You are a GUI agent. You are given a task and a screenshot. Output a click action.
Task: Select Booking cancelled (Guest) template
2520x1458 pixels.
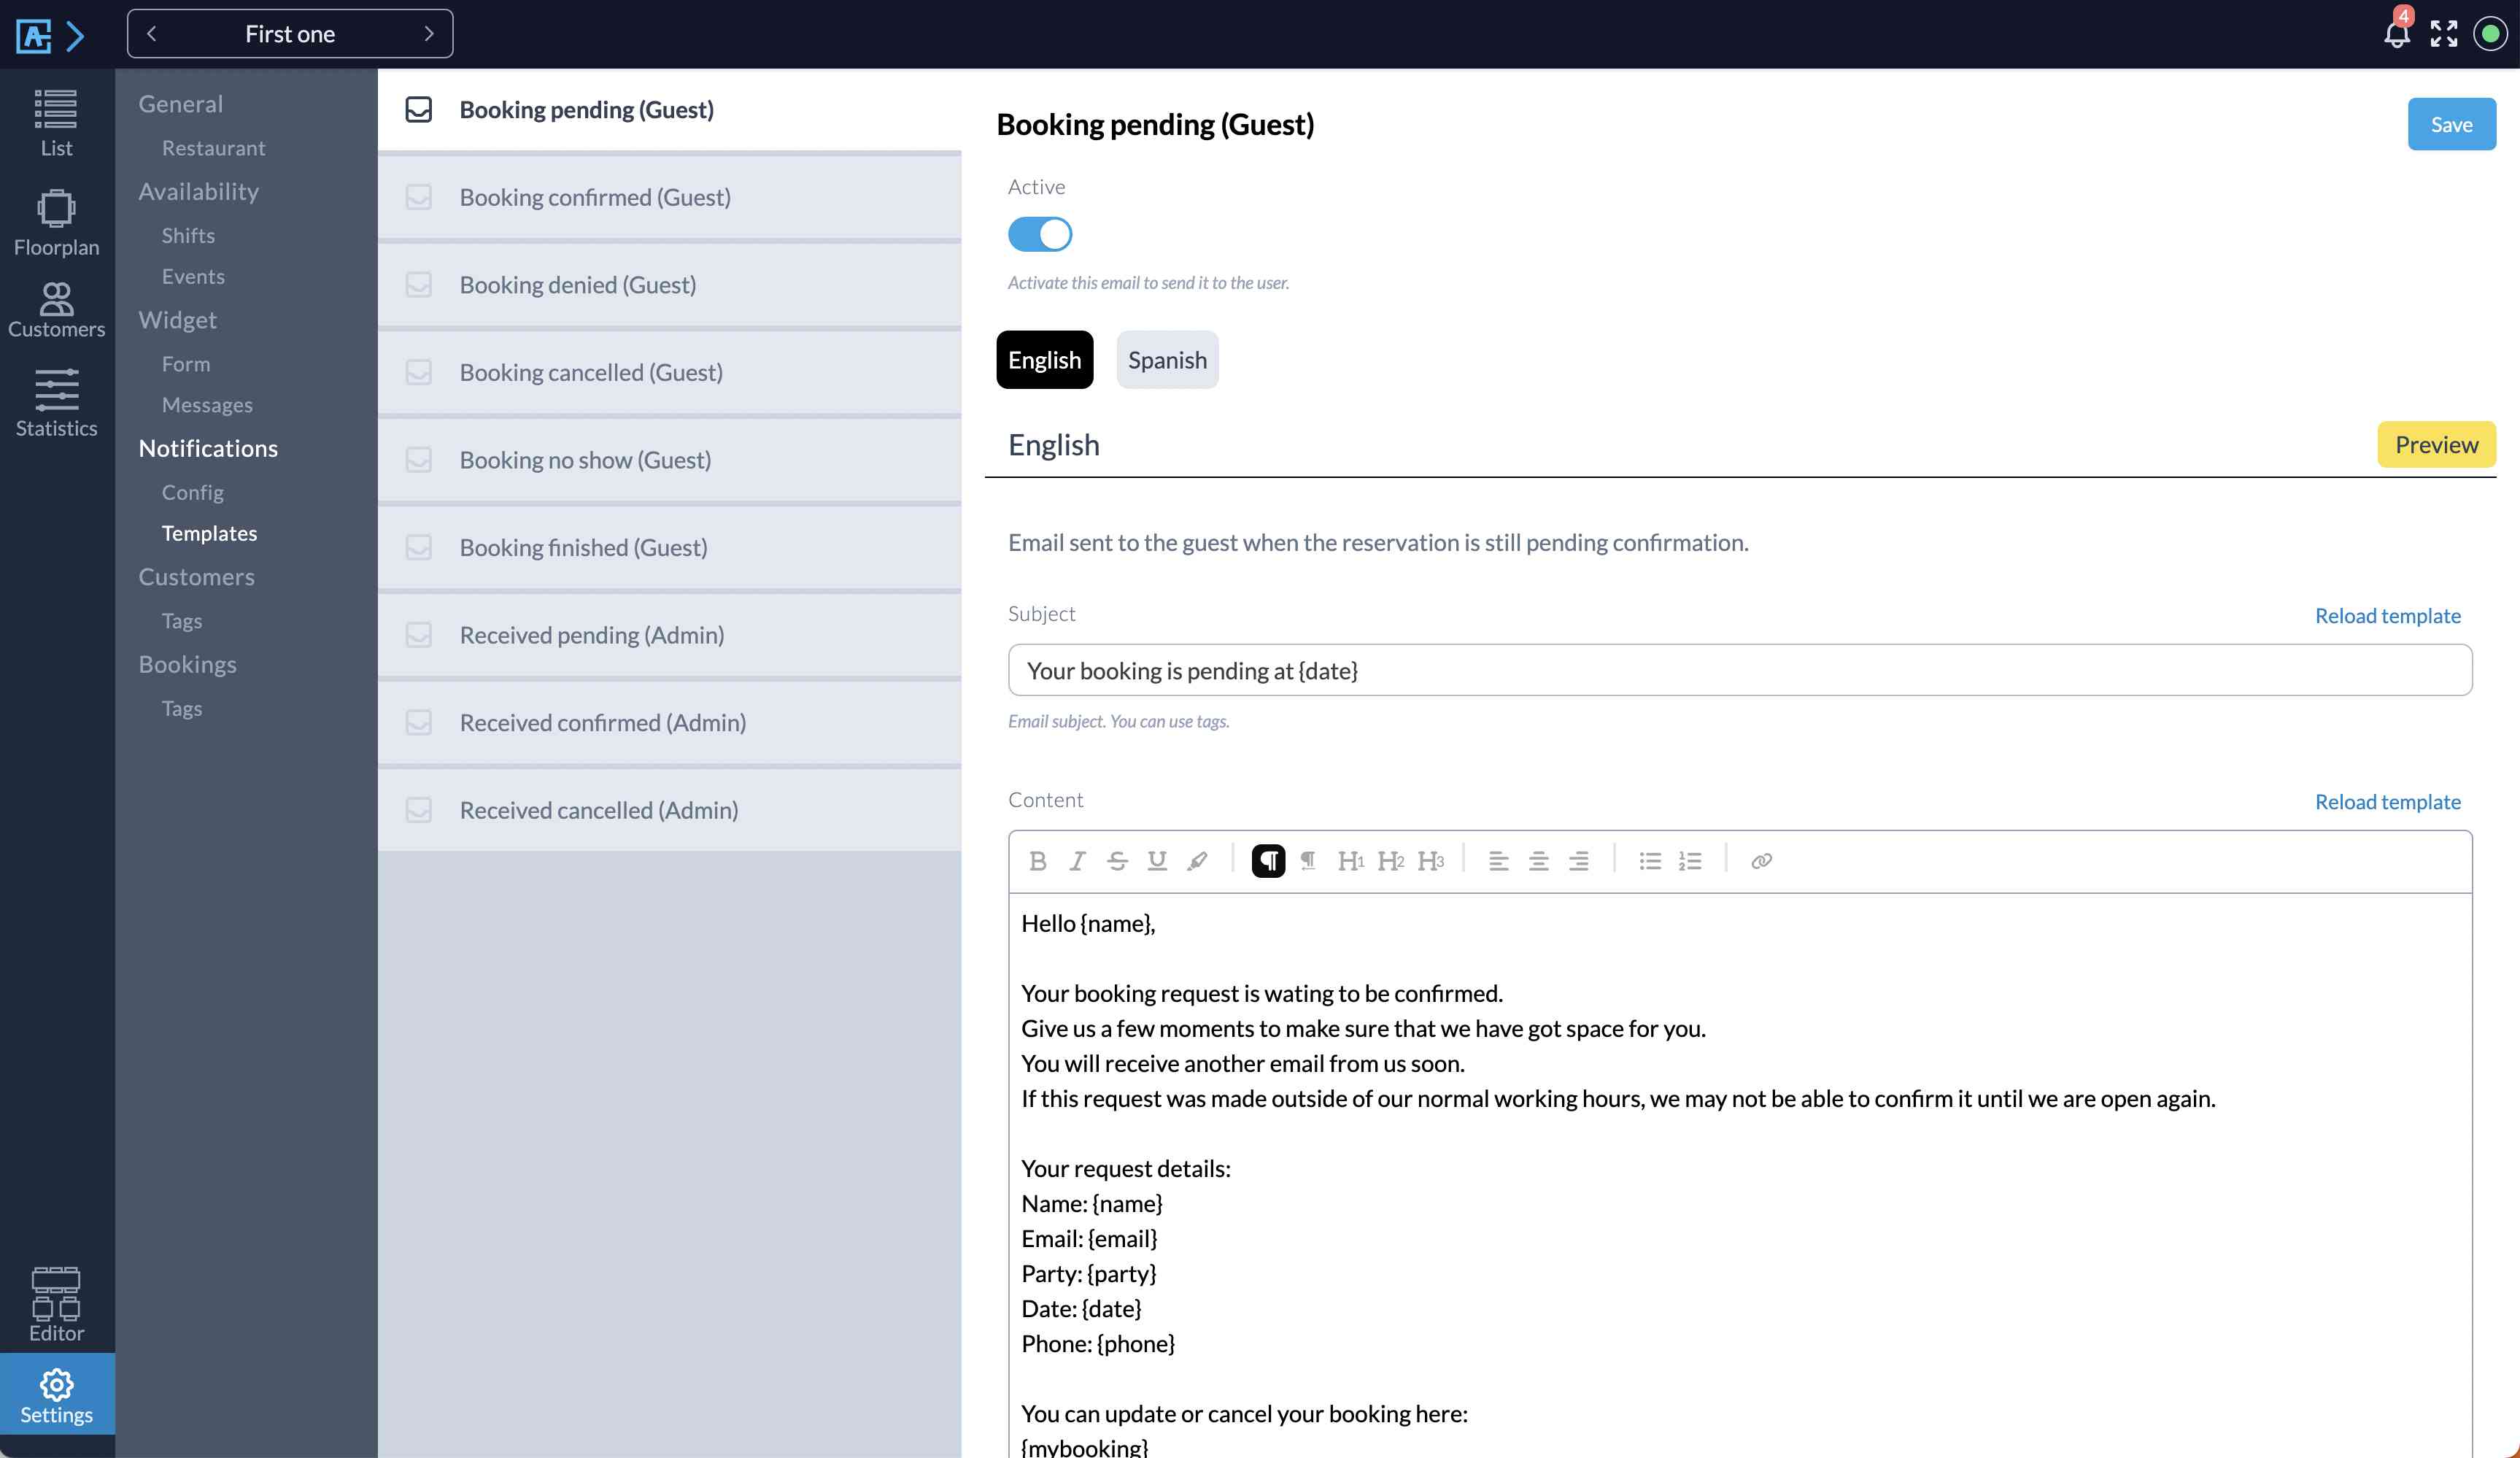[669, 372]
